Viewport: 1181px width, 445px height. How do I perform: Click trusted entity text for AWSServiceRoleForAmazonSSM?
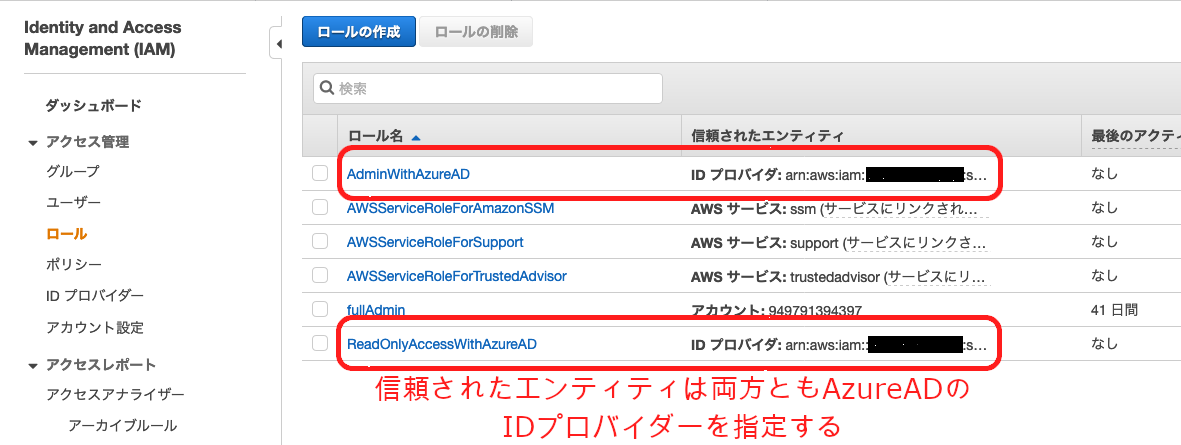tap(838, 209)
